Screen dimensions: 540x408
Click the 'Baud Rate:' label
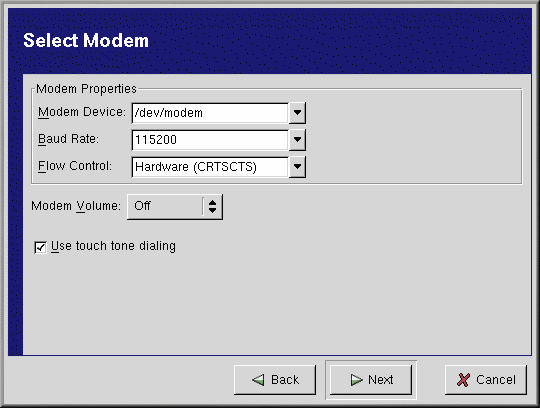pos(68,139)
